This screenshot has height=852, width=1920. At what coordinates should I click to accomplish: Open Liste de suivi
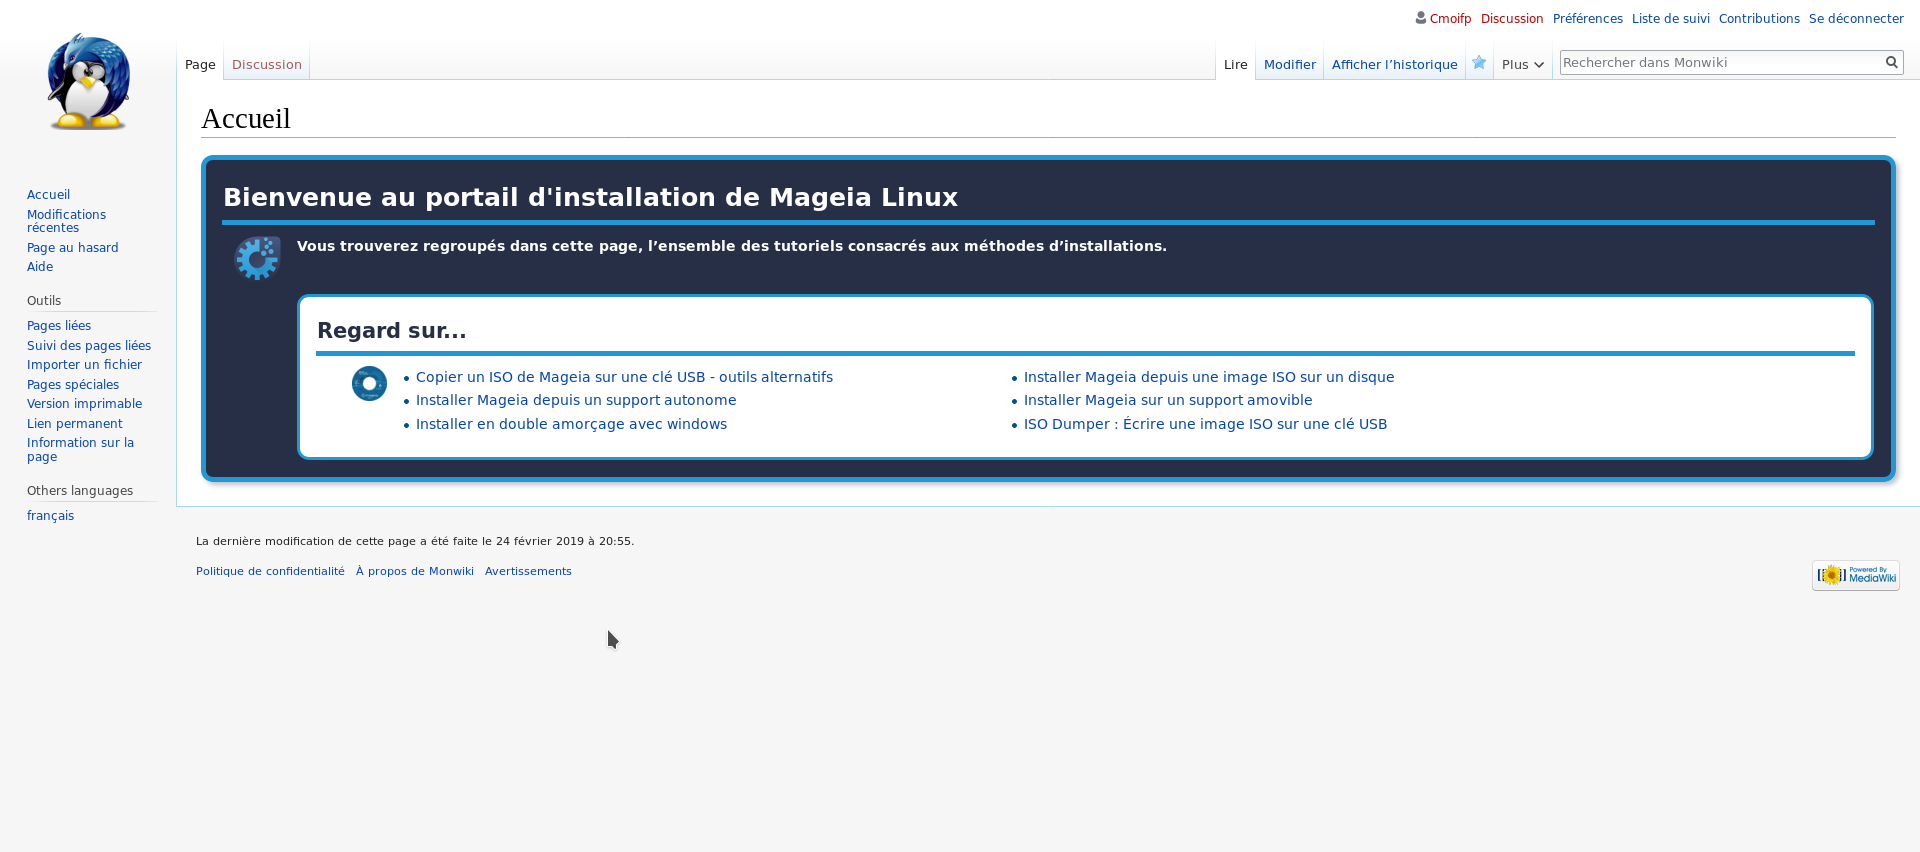tap(1671, 19)
